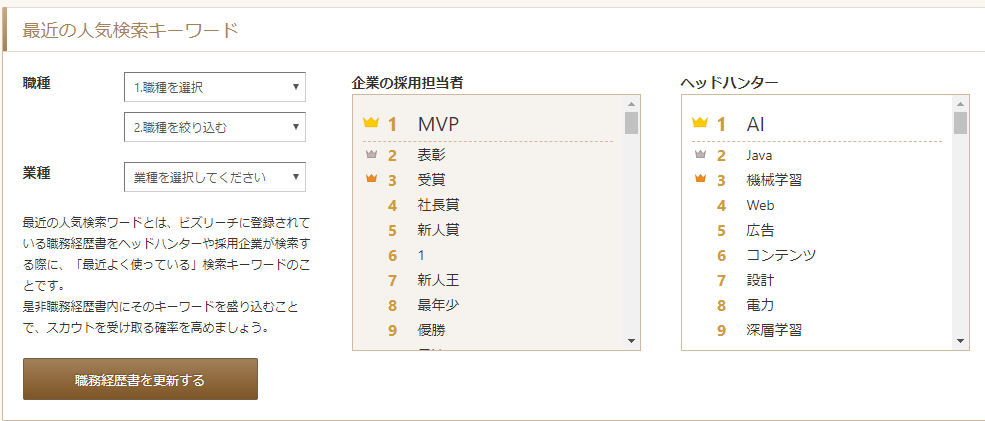Viewport: 985px width, 421px height.
Task: Select the 深層学習 keyword
Action: [x=774, y=331]
